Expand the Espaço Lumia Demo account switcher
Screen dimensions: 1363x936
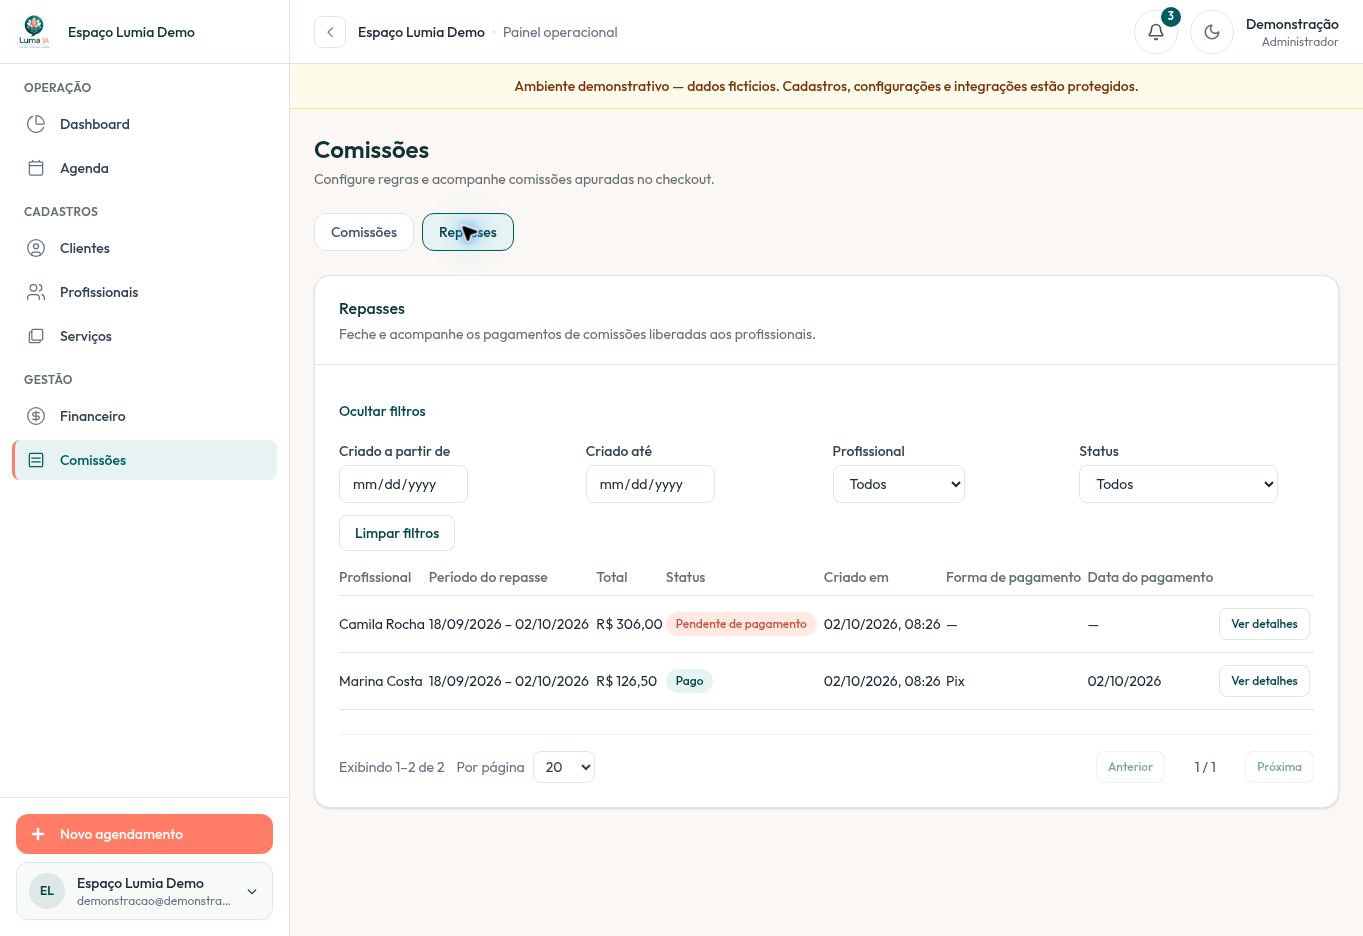pos(144,891)
